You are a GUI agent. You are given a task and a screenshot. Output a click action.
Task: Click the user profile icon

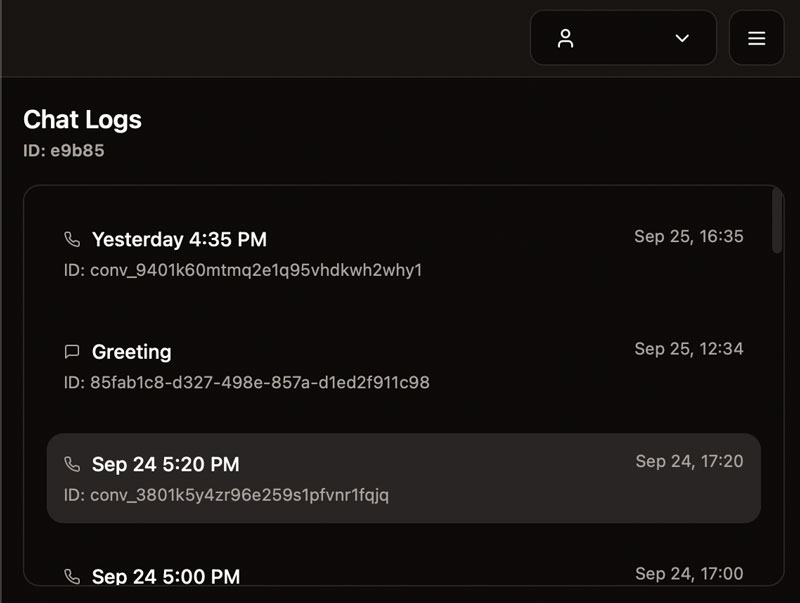566,38
